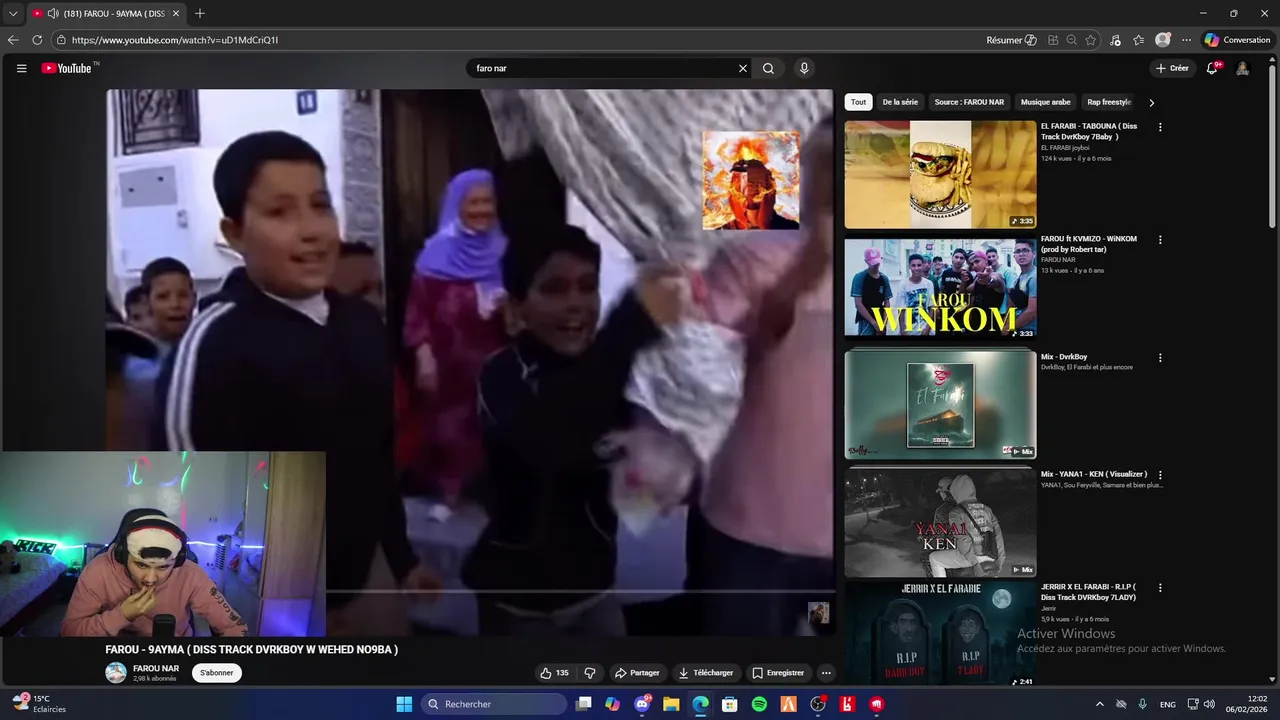Open File Explorer from the taskbar
This screenshot has height=720, width=1280.
pos(671,704)
